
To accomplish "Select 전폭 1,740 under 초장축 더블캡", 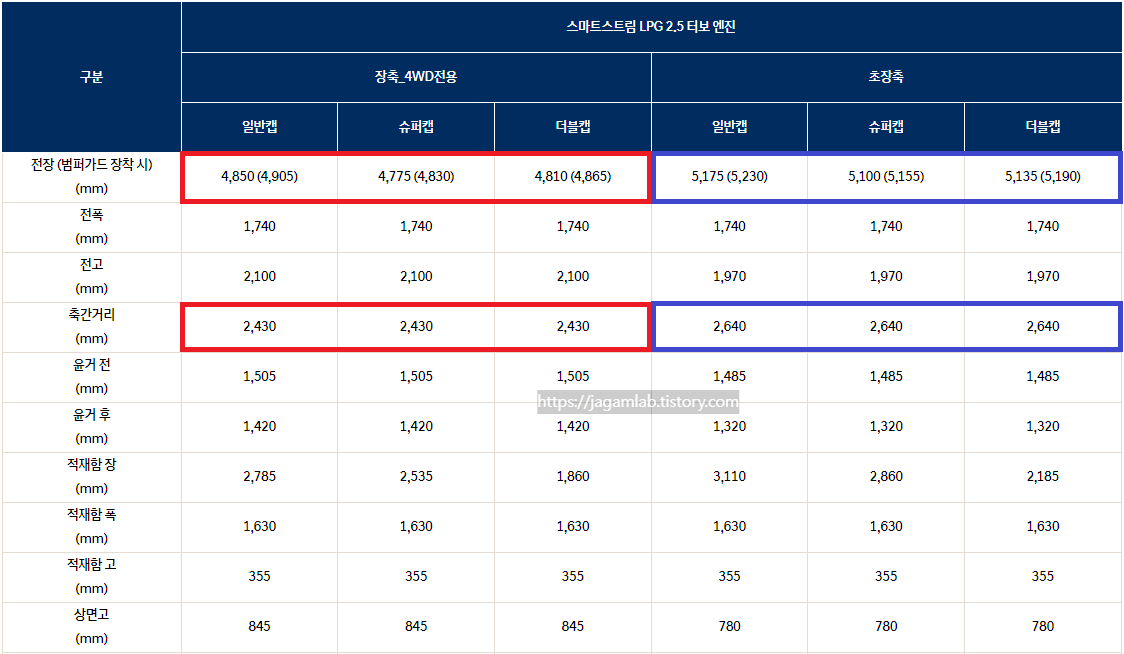I will [x=1043, y=227].
